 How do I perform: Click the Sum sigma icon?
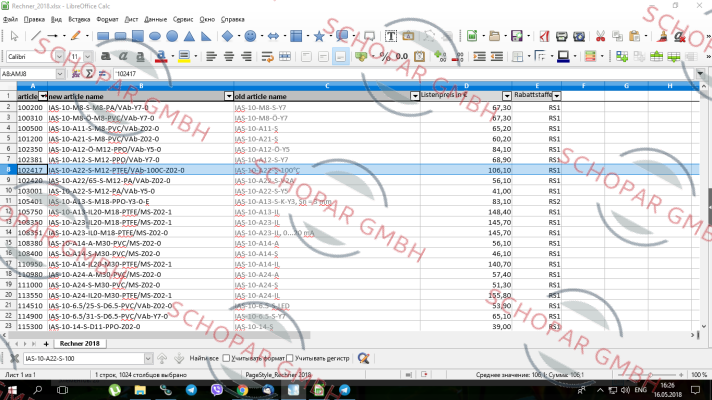(x=89, y=74)
